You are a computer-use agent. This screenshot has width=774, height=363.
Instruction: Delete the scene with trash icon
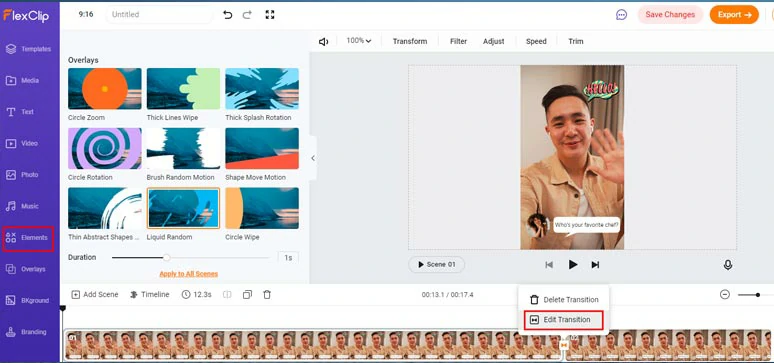(267, 294)
